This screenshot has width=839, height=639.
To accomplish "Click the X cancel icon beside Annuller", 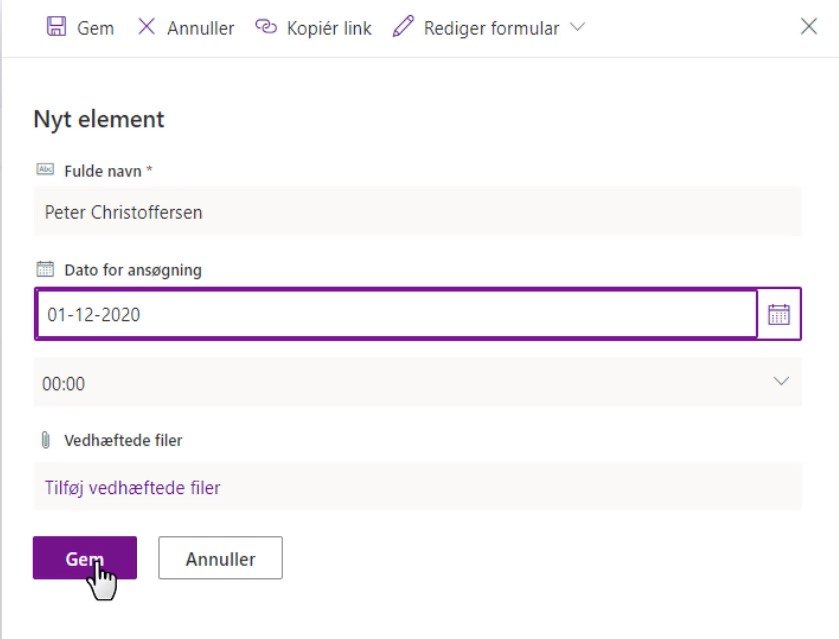I will pyautogui.click(x=146, y=26).
